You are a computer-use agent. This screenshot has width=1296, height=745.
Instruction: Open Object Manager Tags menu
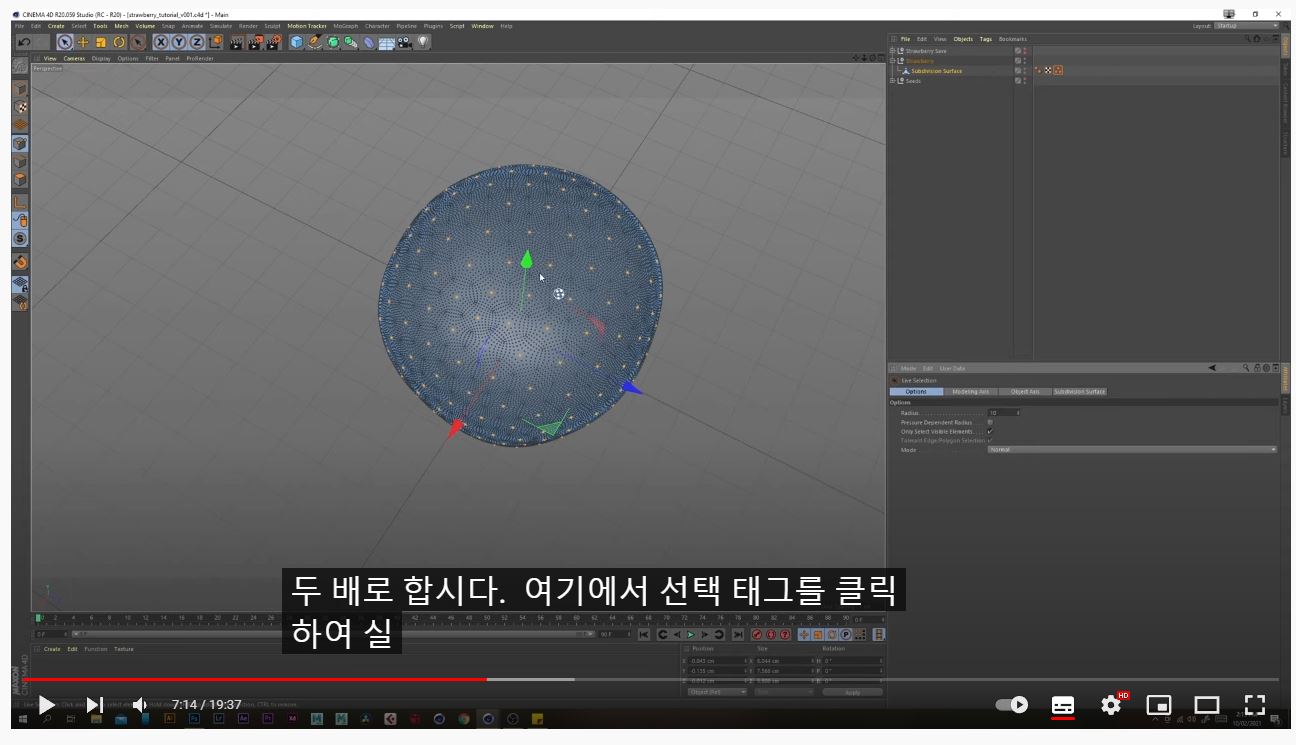[986, 39]
